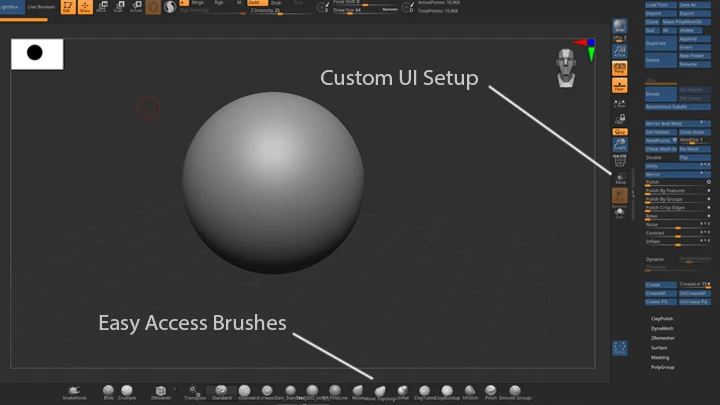This screenshot has height=405, width=720.
Task: Click the Actual size icon
Action: tap(619, 51)
